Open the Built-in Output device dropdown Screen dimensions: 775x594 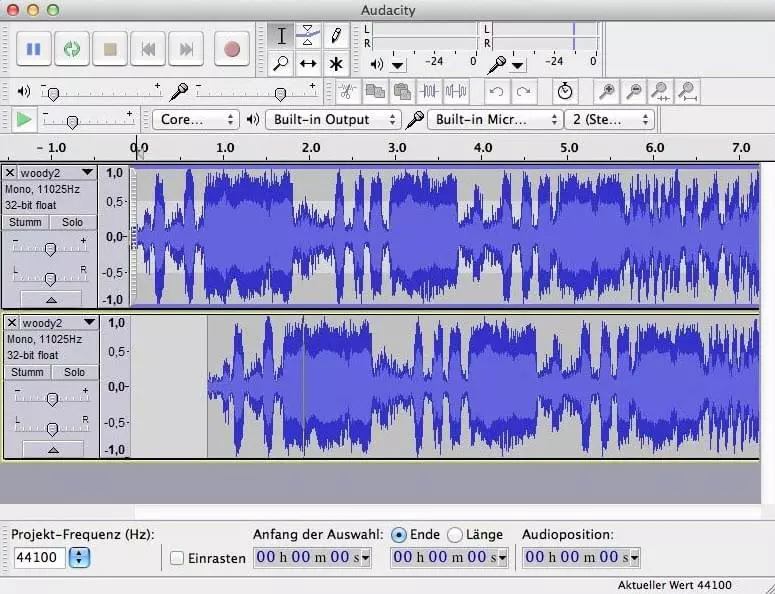click(x=333, y=120)
